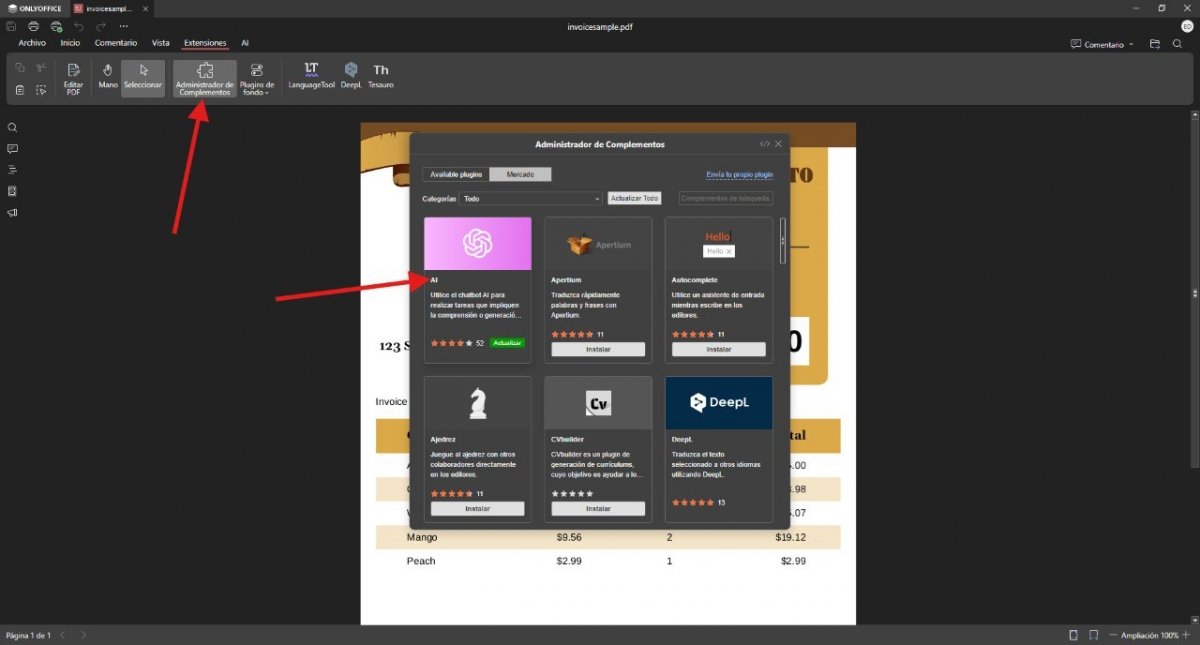Click the plugin list vertical scrollbar
Viewport: 1200px width, 645px height.
point(783,240)
